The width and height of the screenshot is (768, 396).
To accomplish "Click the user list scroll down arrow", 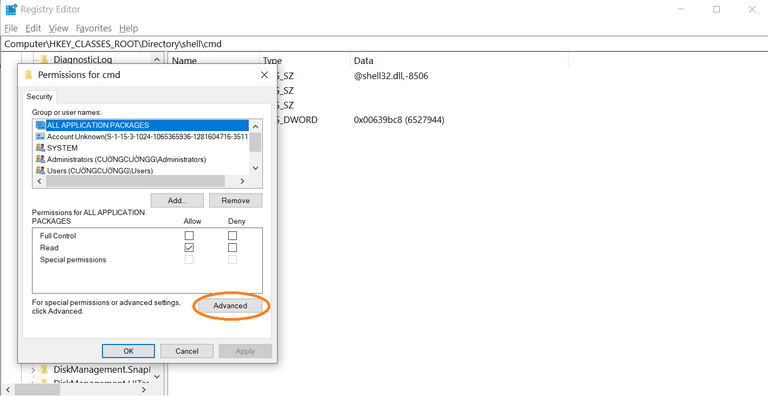I will coord(255,168).
